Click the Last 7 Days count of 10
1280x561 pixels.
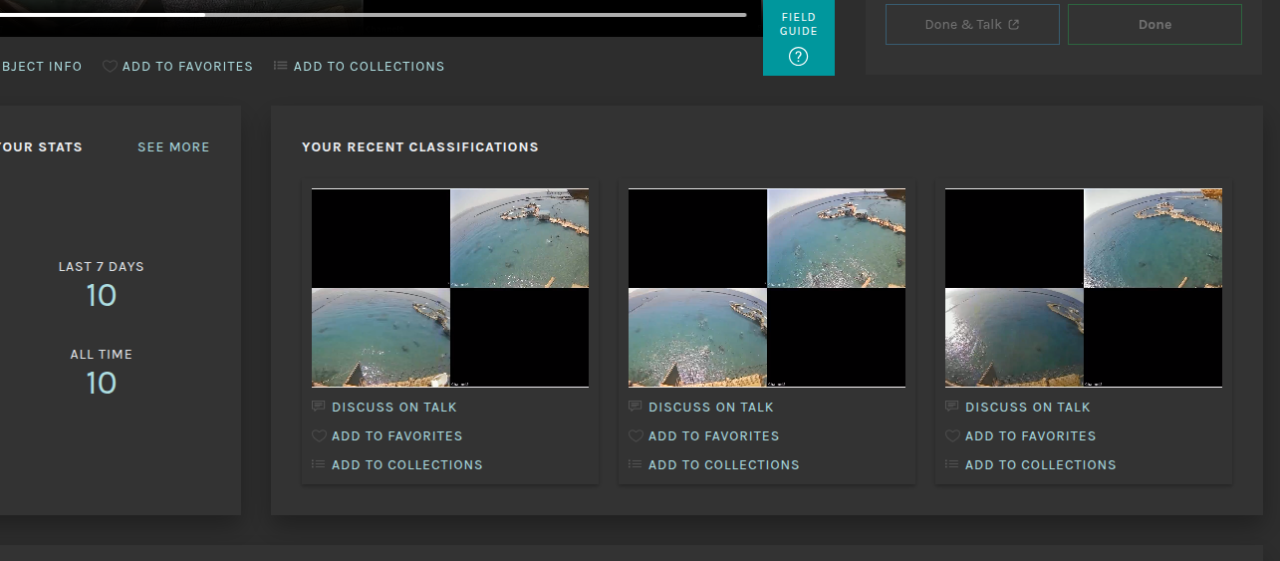coord(101,296)
